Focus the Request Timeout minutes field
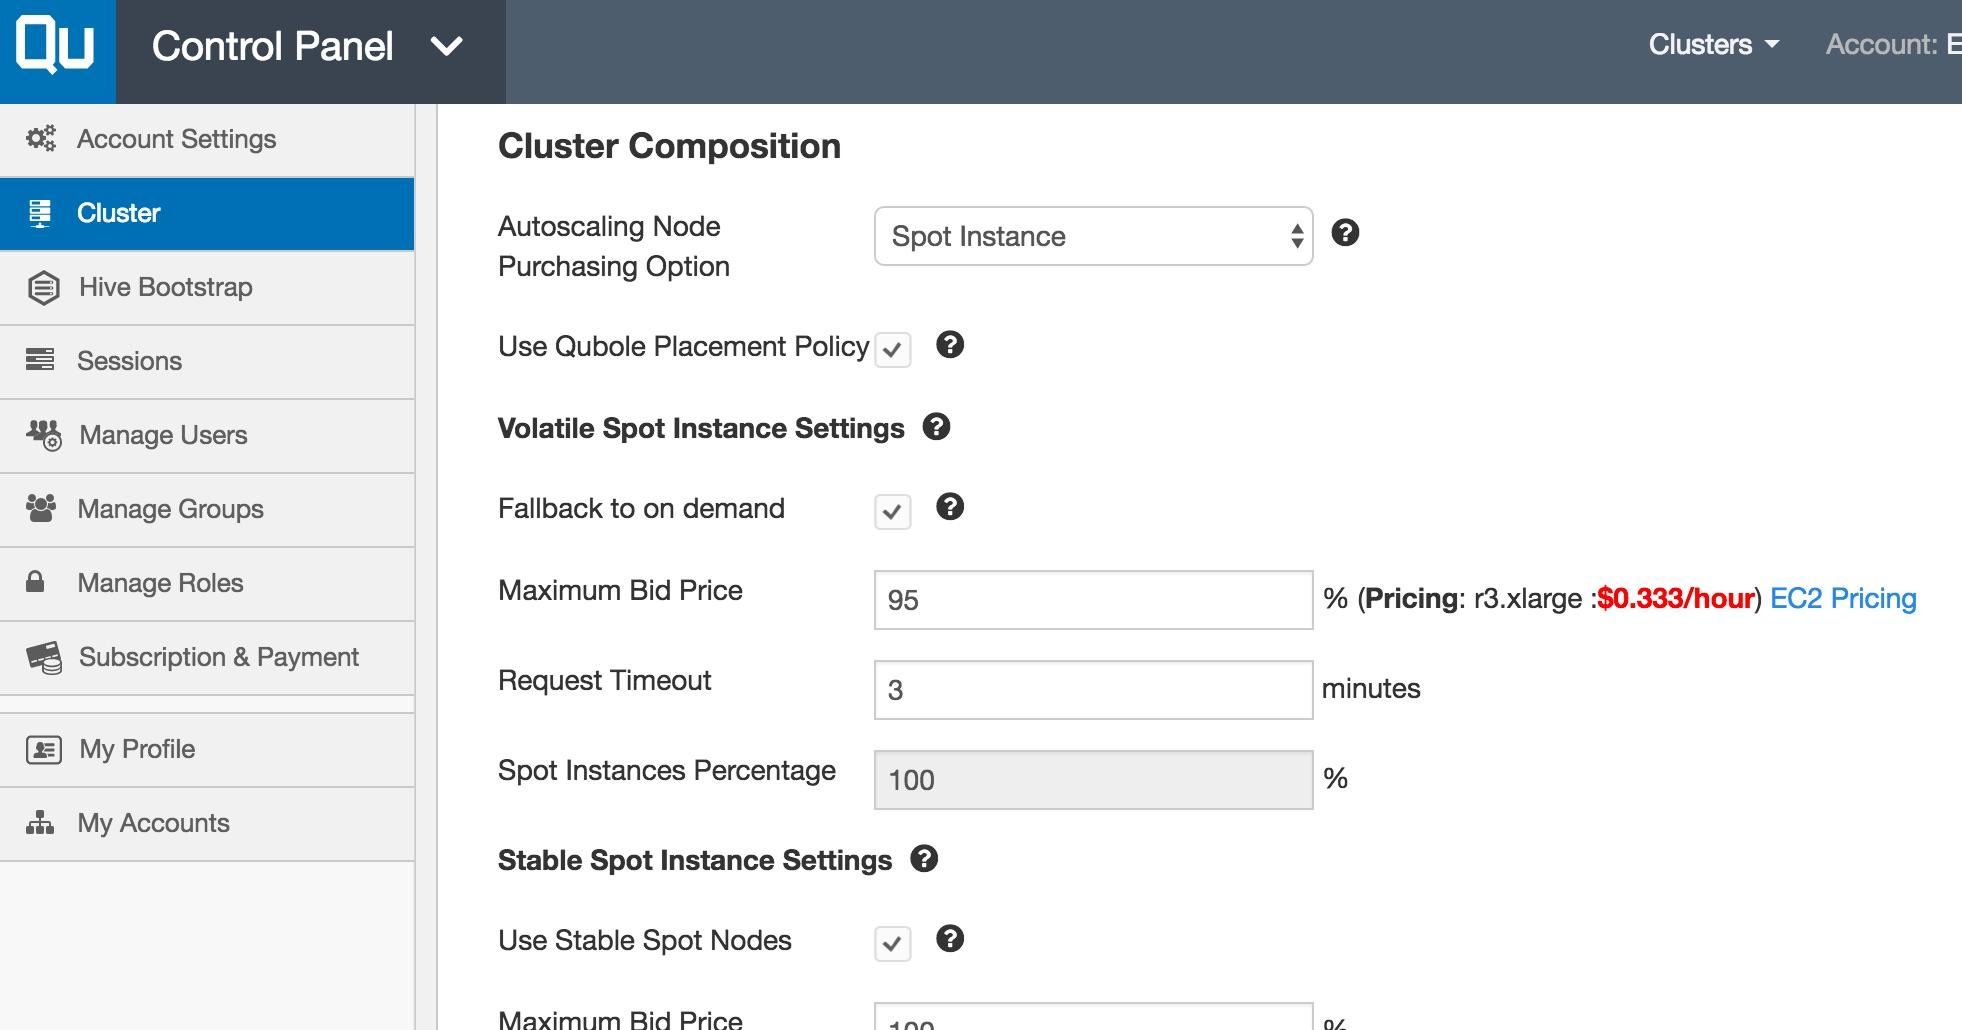 pos(1093,690)
